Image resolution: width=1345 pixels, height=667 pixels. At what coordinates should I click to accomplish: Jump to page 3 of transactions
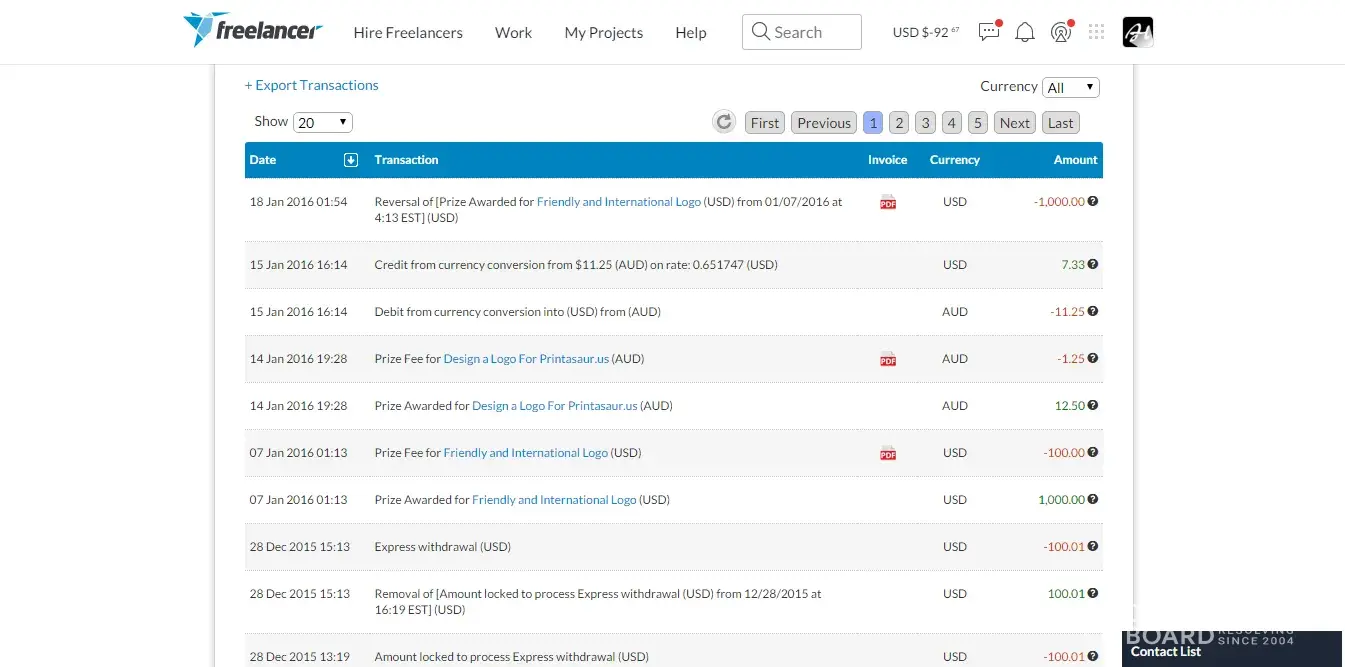point(925,123)
